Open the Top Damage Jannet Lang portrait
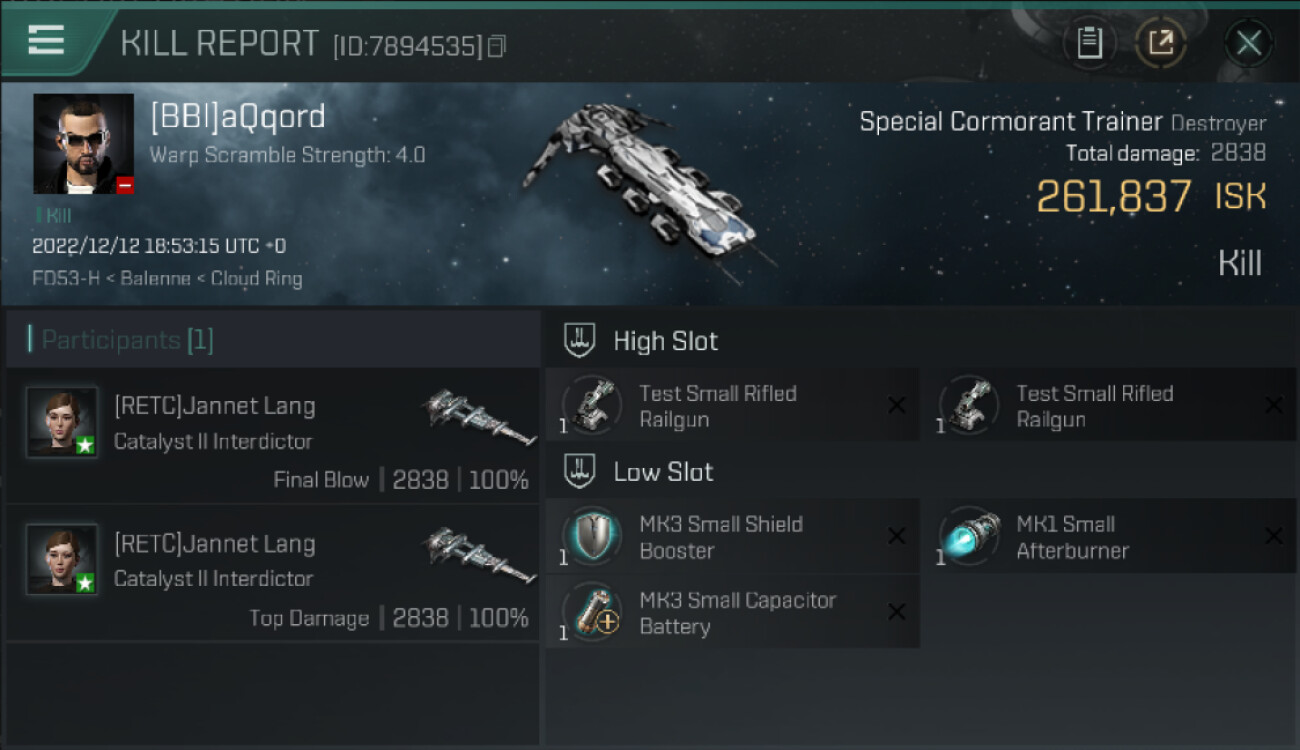This screenshot has width=1300, height=750. [x=62, y=560]
